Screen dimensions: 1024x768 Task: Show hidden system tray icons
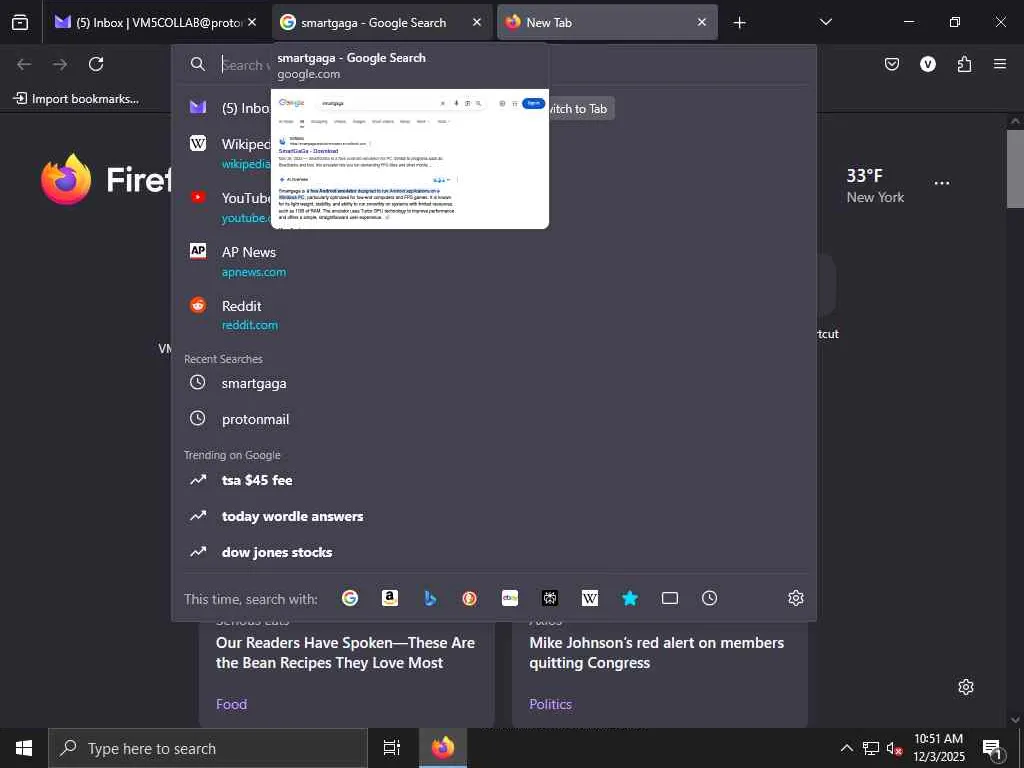pos(846,748)
